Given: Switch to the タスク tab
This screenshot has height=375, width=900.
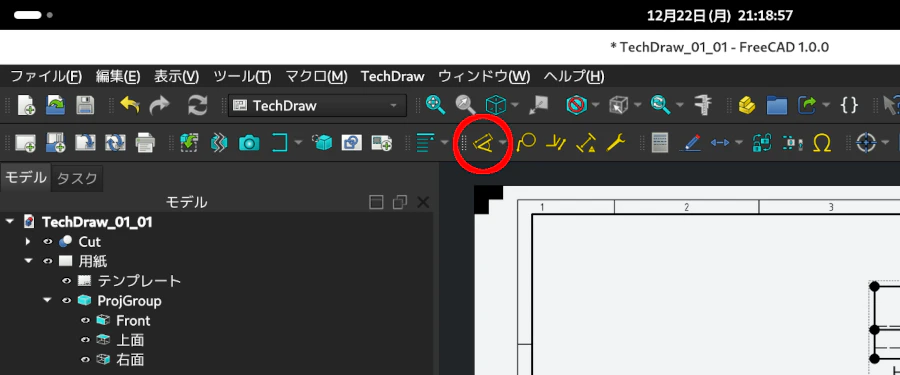Looking at the screenshot, I should 77,179.
